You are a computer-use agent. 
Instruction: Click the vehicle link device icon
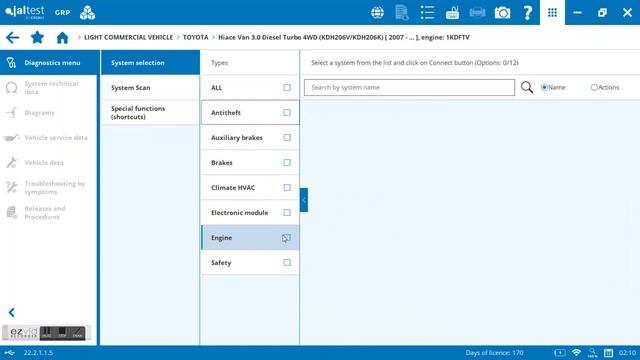pyautogui.click(x=477, y=13)
